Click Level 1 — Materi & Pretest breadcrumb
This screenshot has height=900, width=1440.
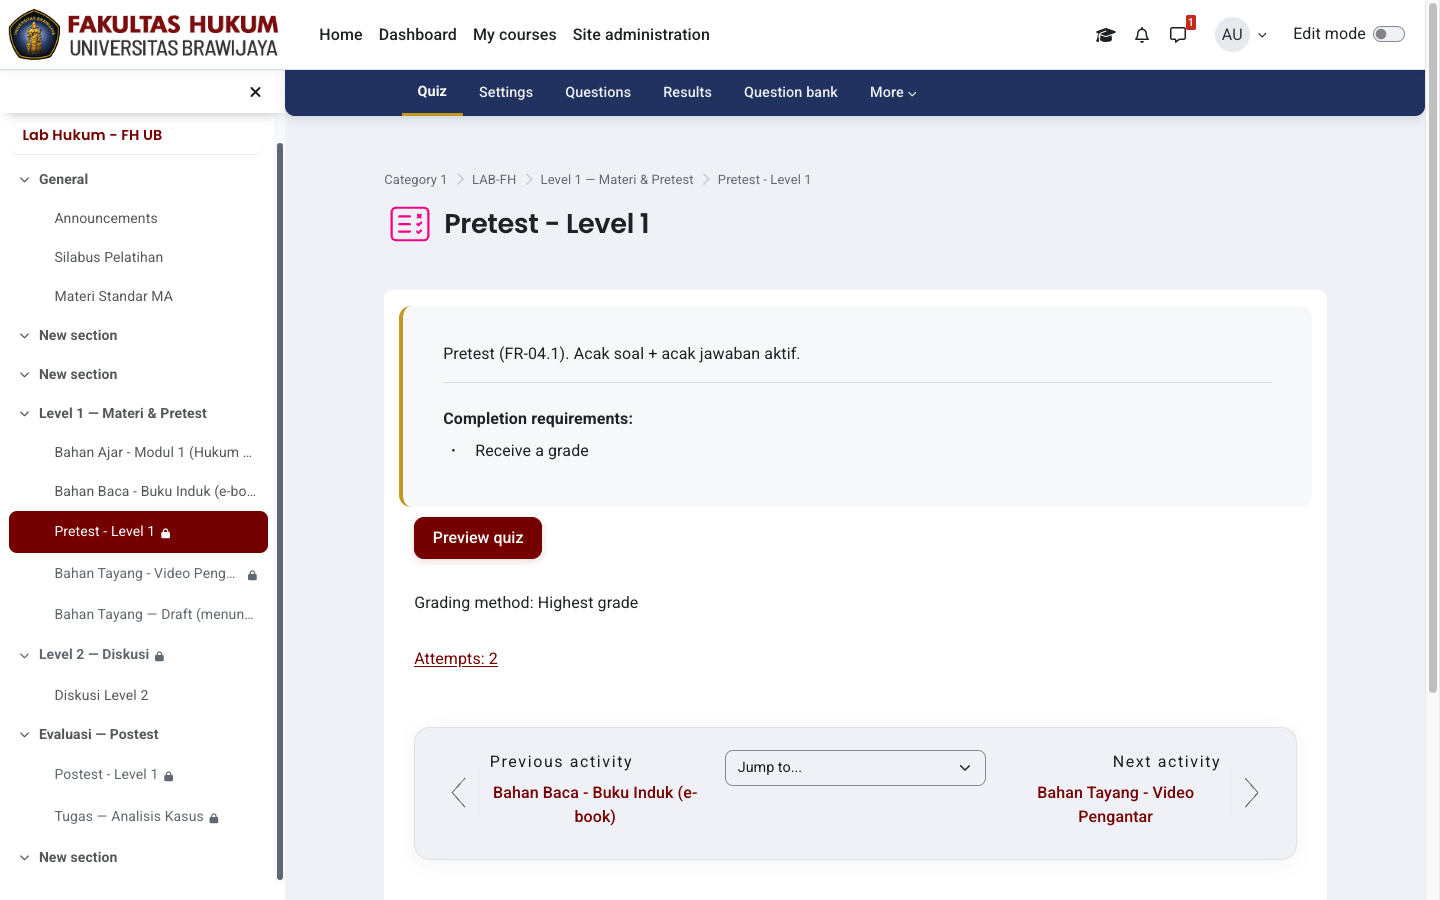617,180
